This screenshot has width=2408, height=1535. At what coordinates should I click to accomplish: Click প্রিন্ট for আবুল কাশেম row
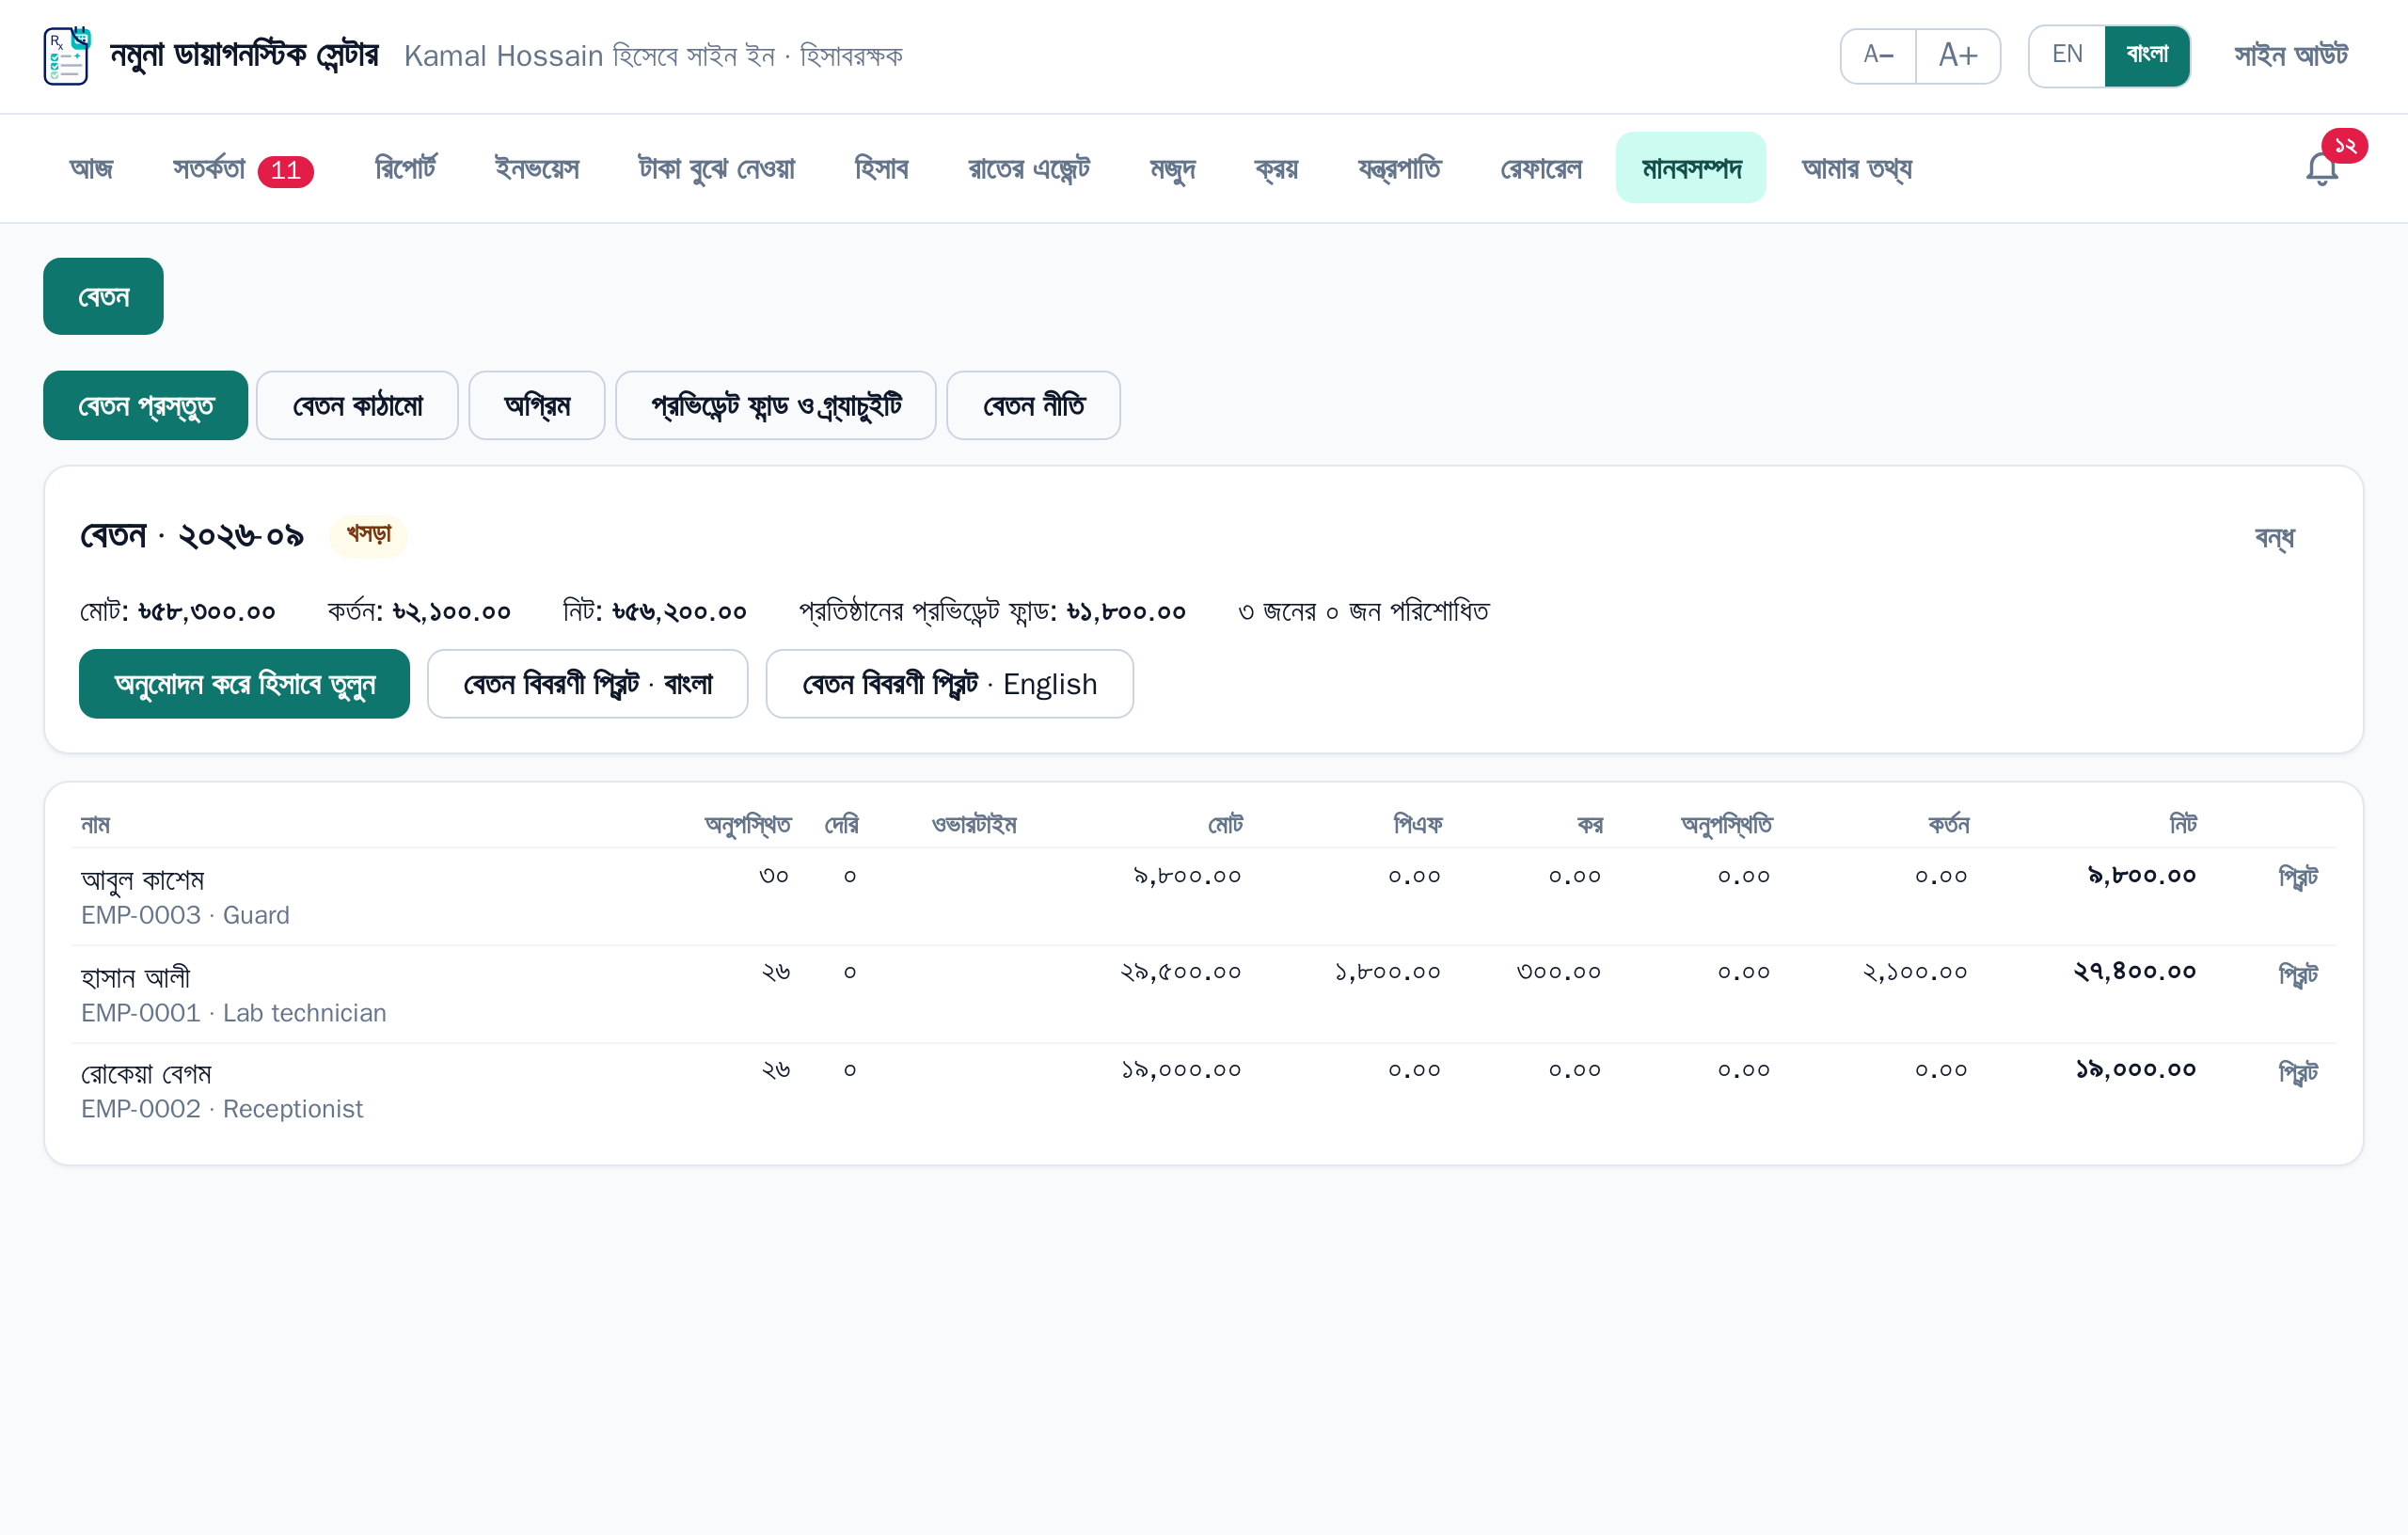coord(2298,877)
